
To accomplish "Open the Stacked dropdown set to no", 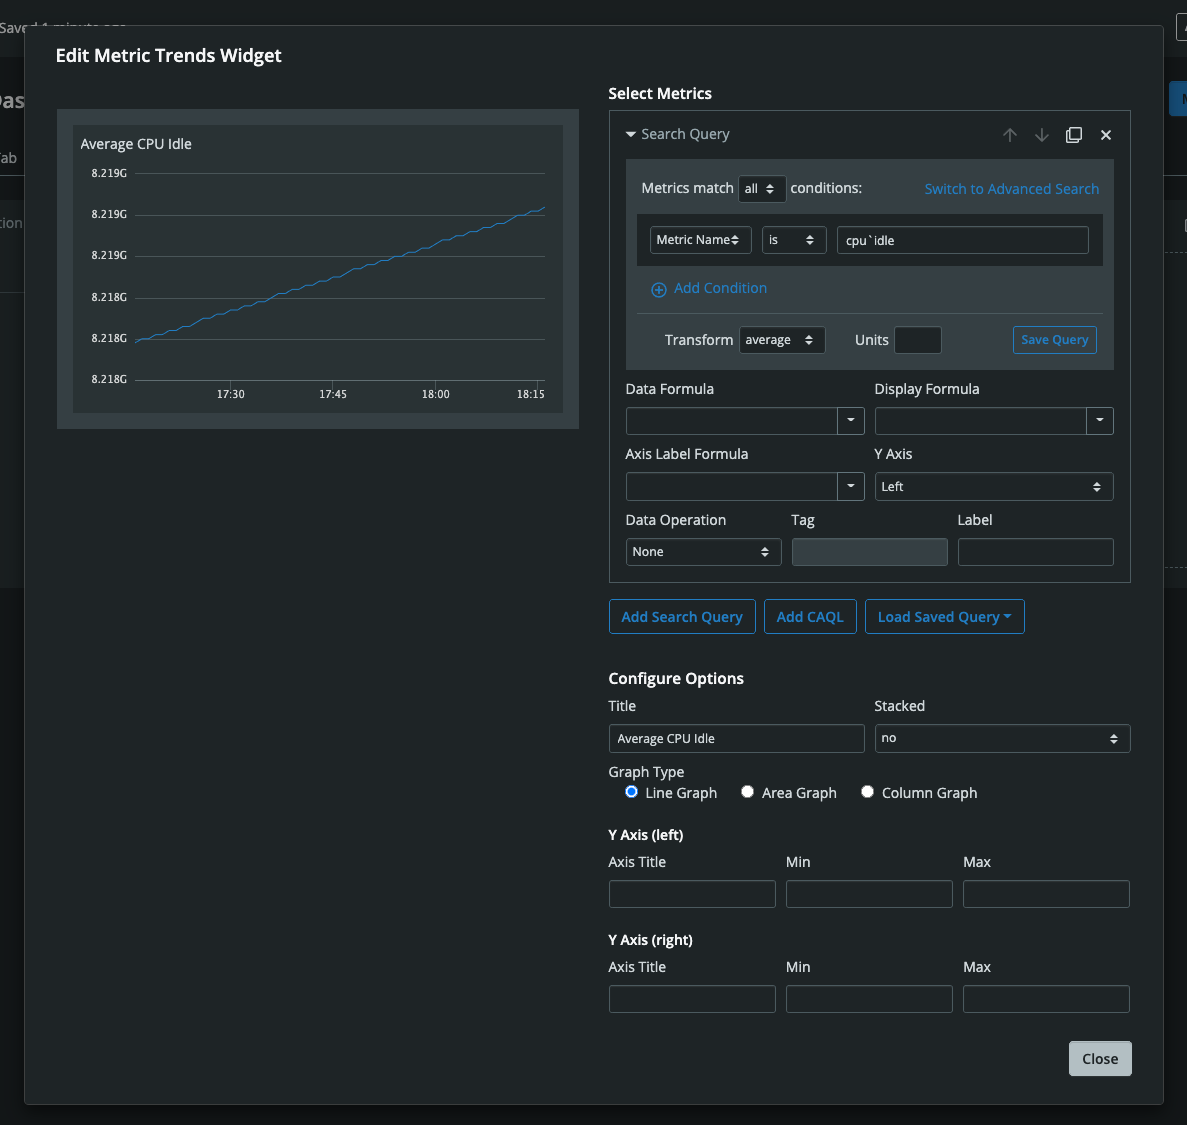I will click(1001, 738).
